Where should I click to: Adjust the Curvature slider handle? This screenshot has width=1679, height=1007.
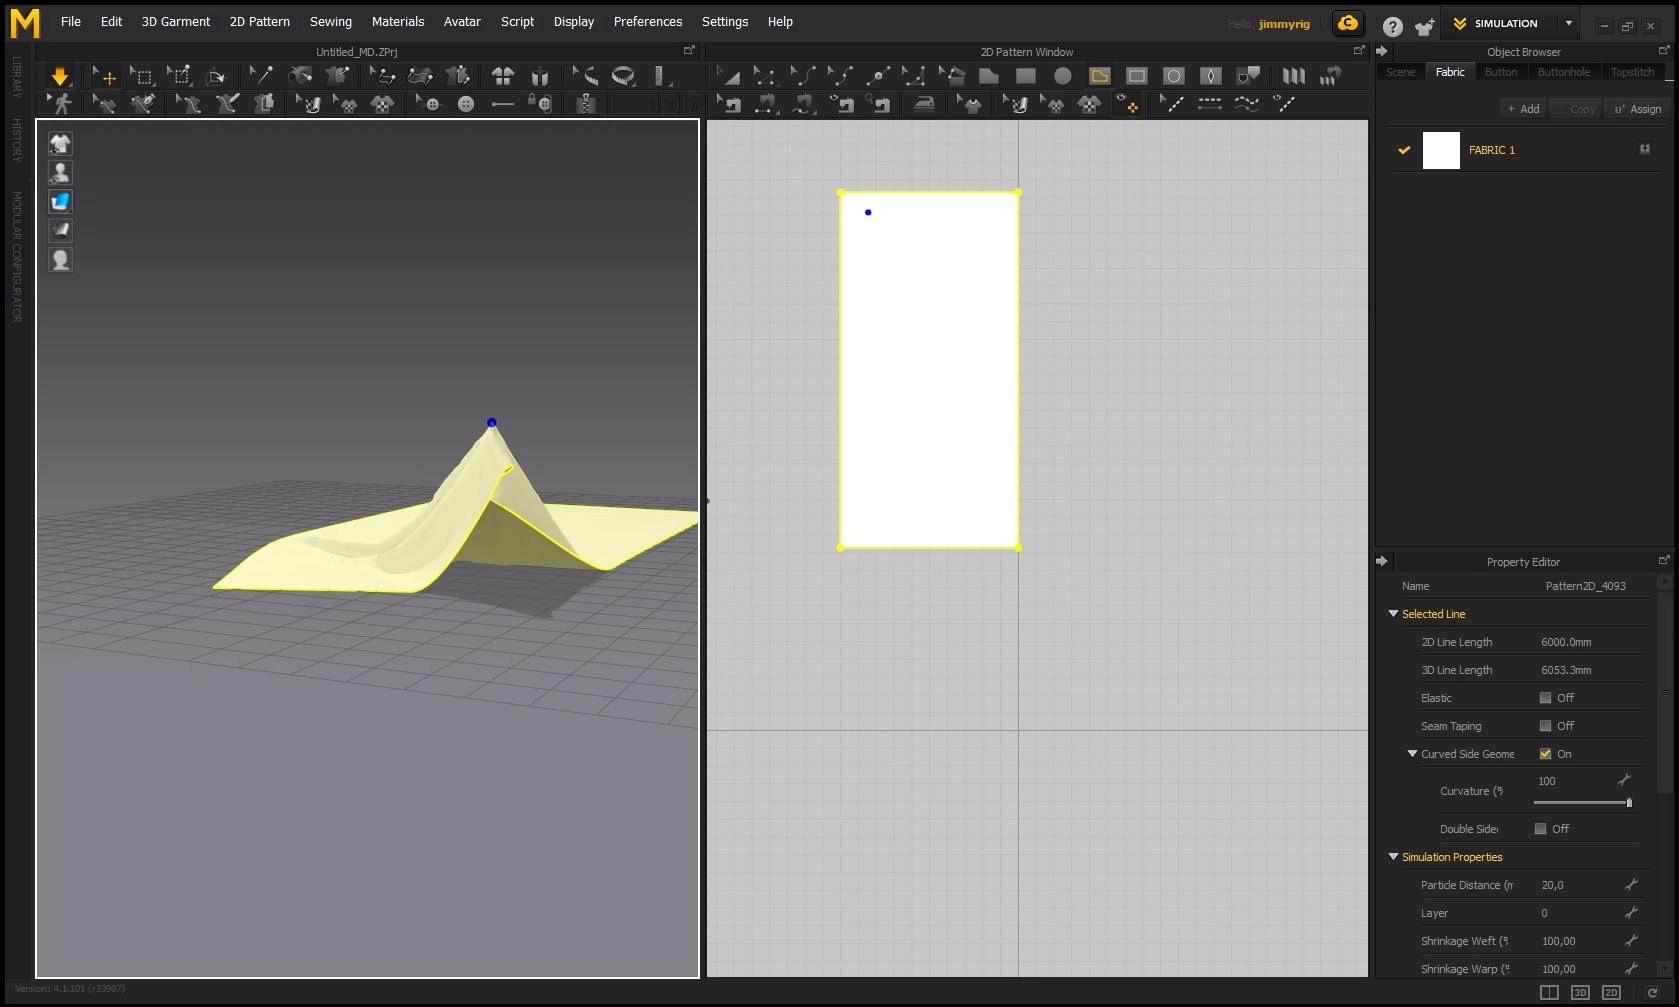click(1629, 802)
